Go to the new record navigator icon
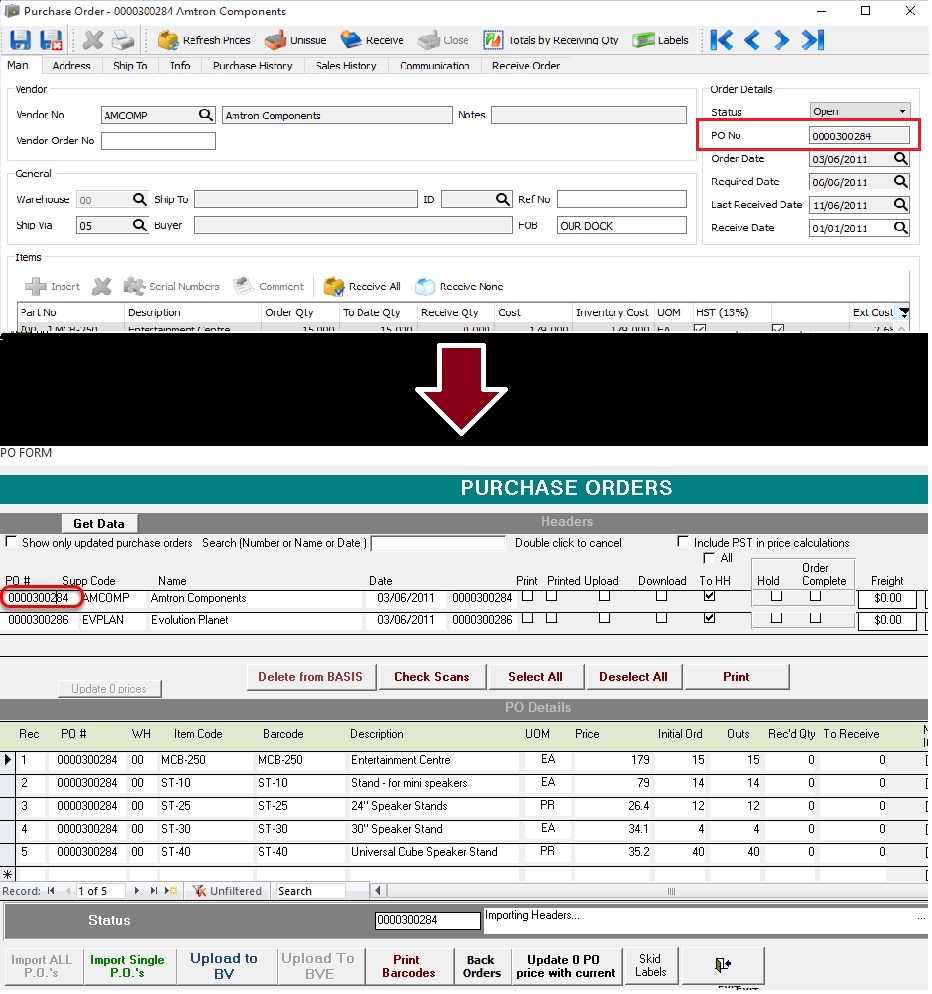 tap(170, 891)
